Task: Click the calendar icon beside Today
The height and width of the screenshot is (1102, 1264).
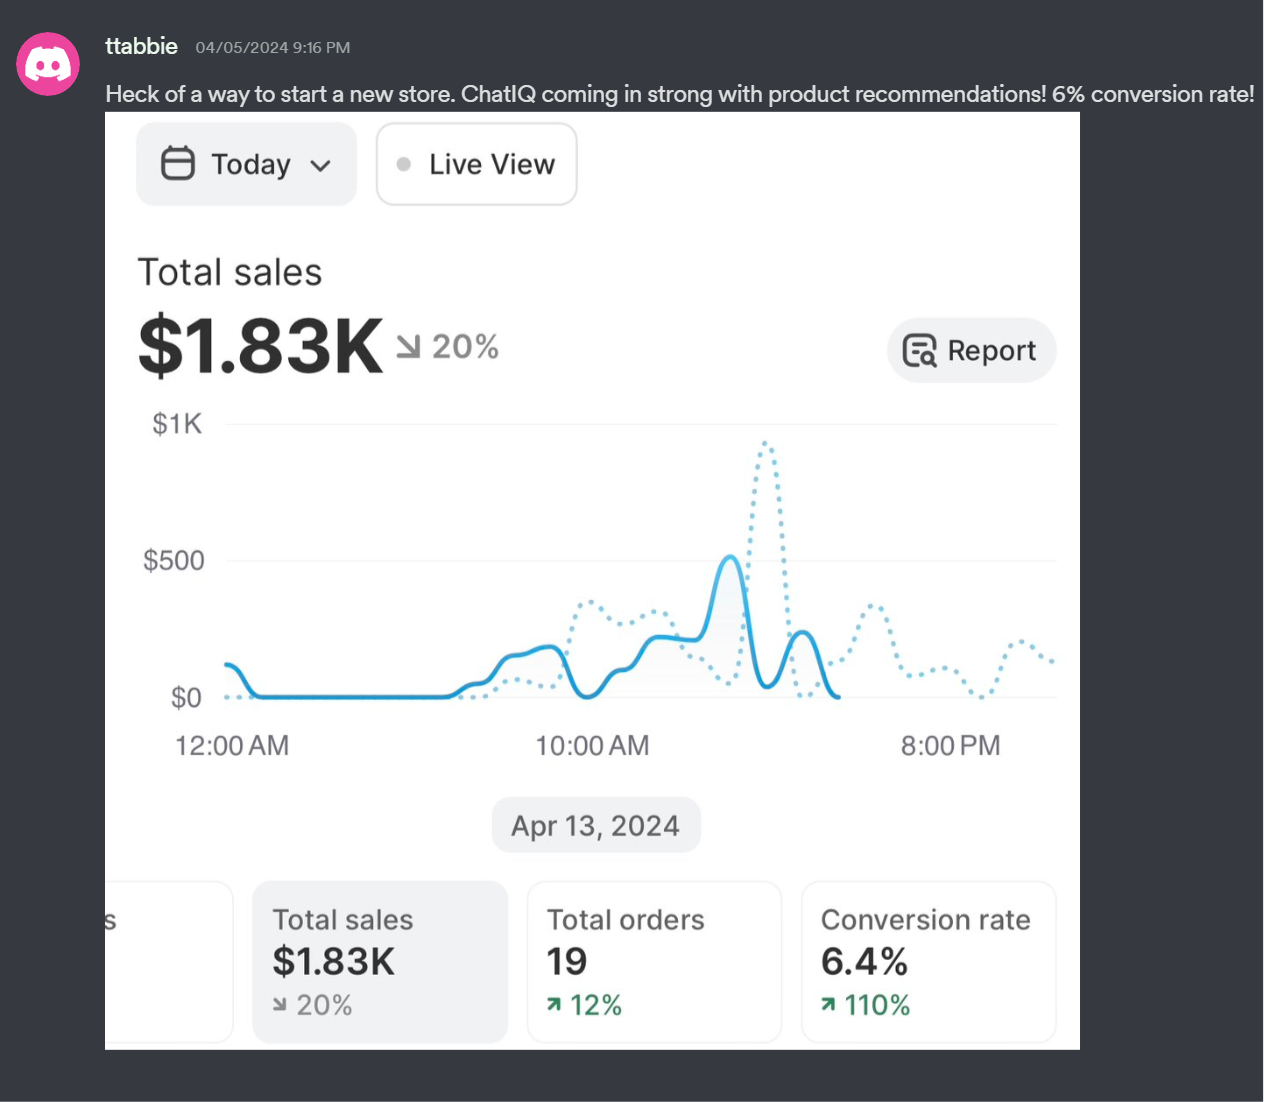Action: (x=178, y=164)
